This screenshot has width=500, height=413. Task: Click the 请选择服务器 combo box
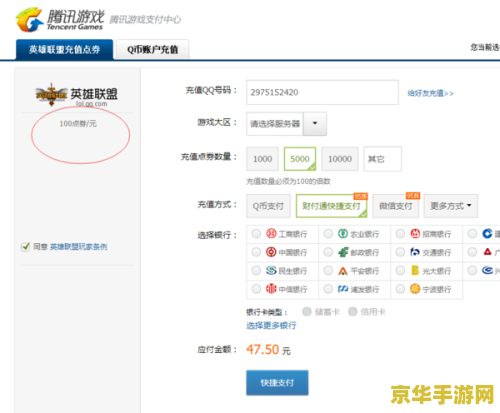(x=286, y=124)
